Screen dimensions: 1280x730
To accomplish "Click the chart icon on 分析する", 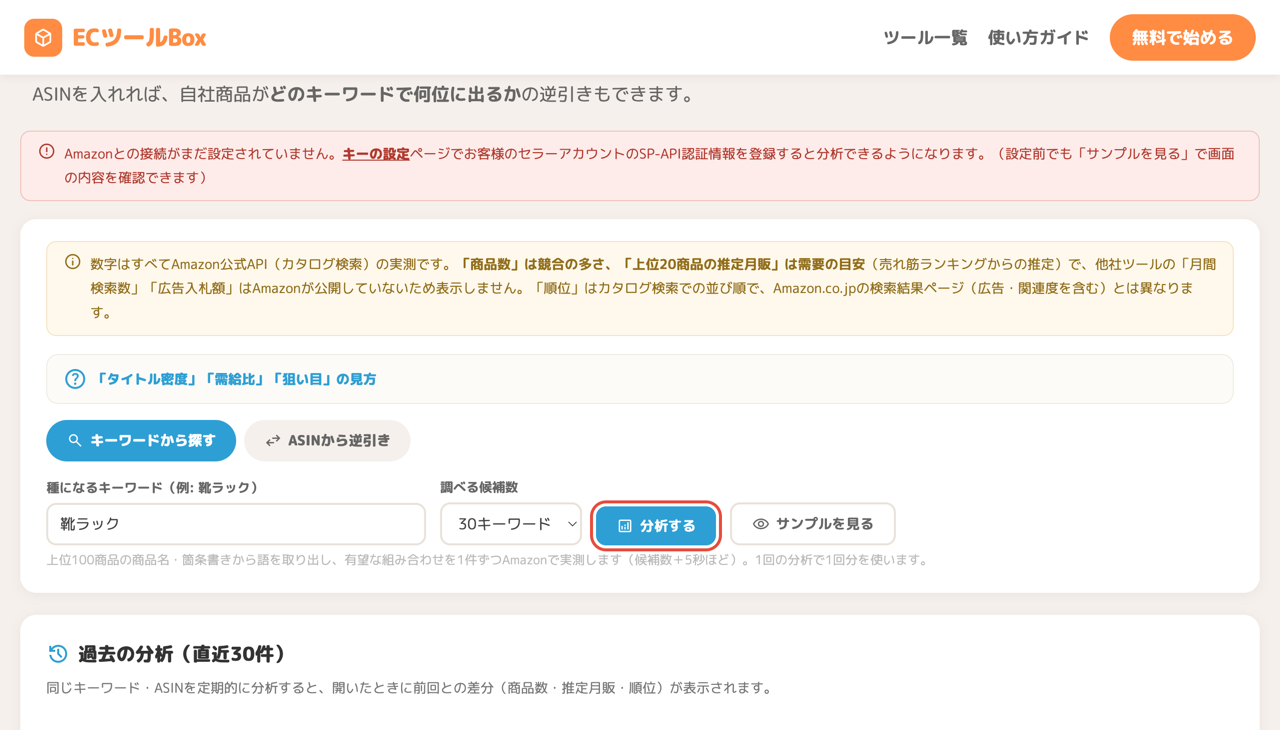I will [625, 525].
